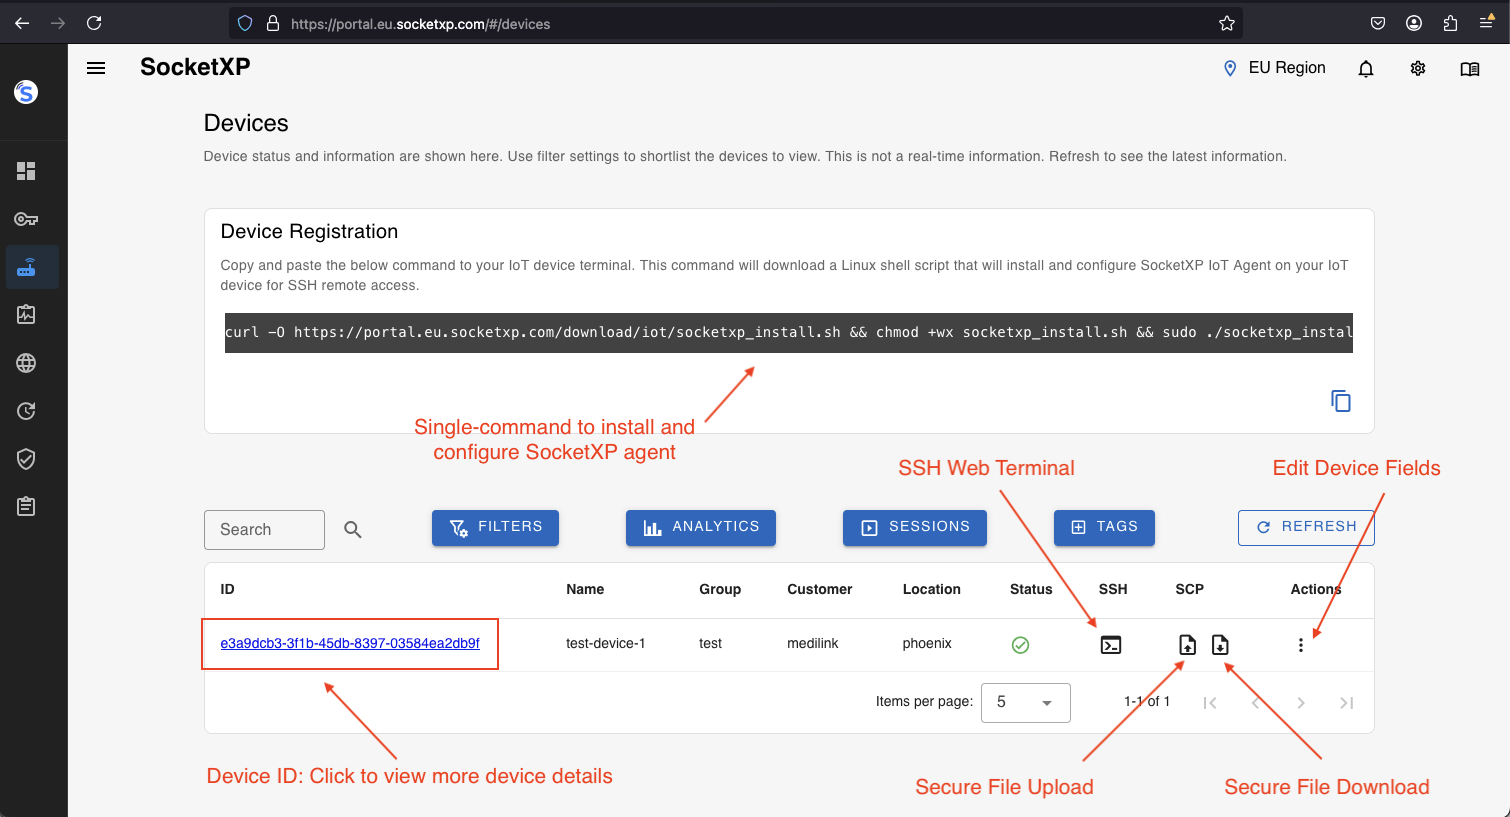Click the REFRESH button
This screenshot has width=1510, height=817.
coord(1306,527)
